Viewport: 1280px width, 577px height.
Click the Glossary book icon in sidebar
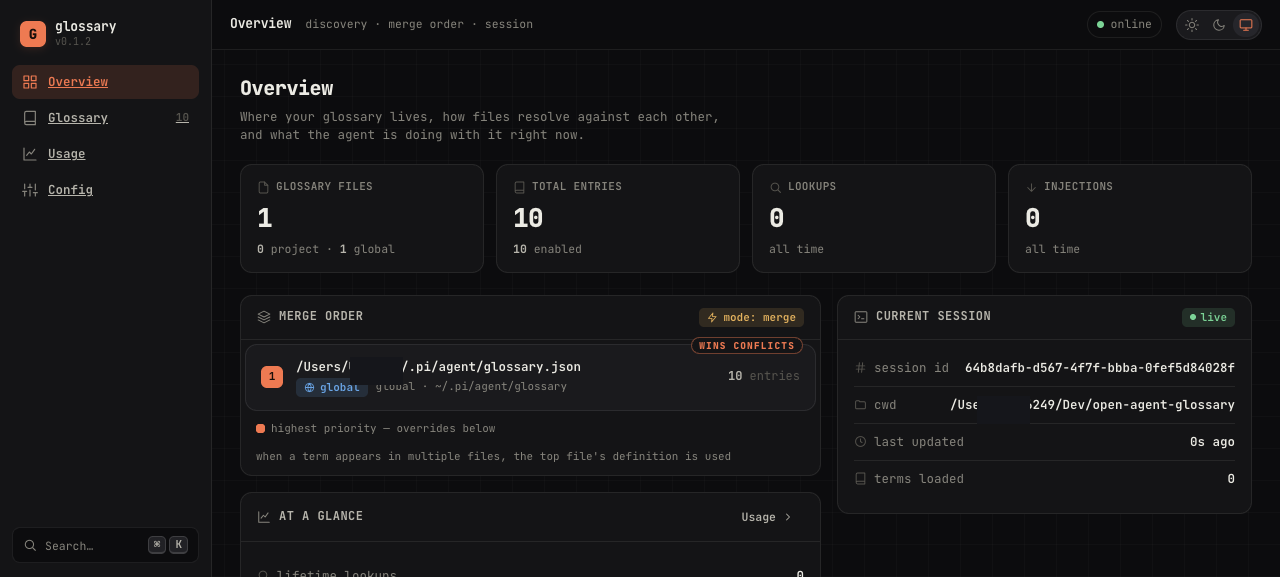[30, 118]
